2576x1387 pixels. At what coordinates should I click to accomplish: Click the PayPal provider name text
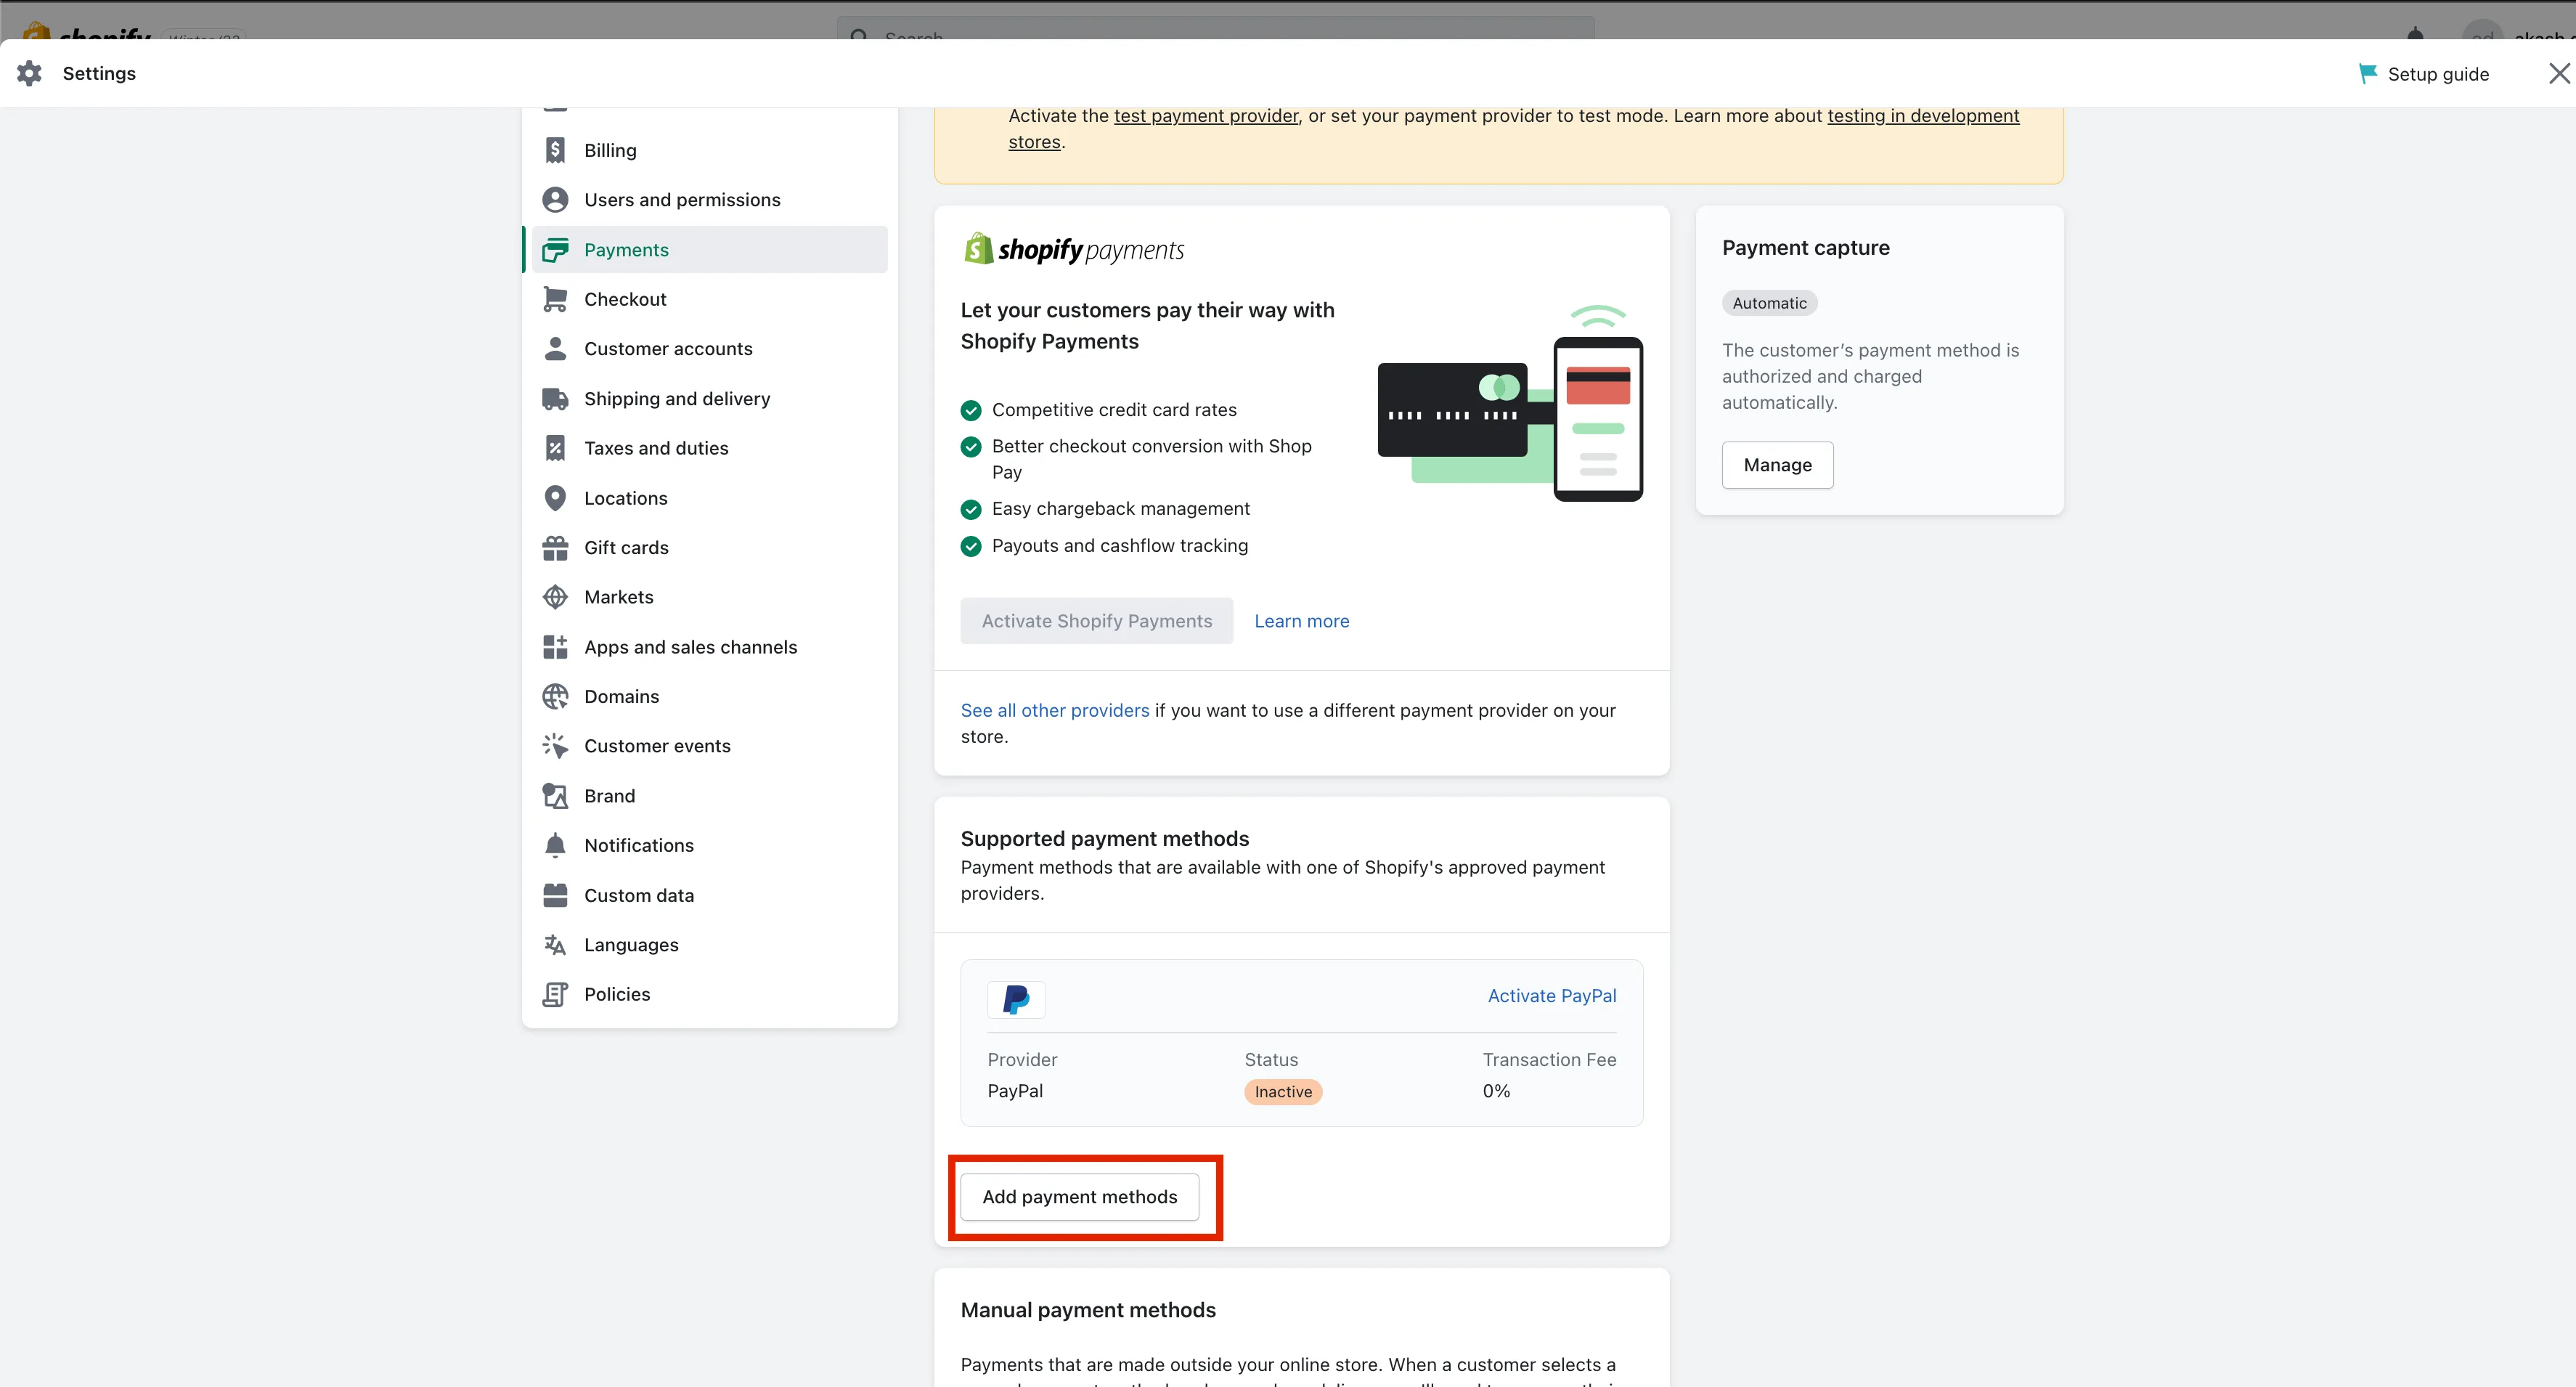(1015, 1091)
